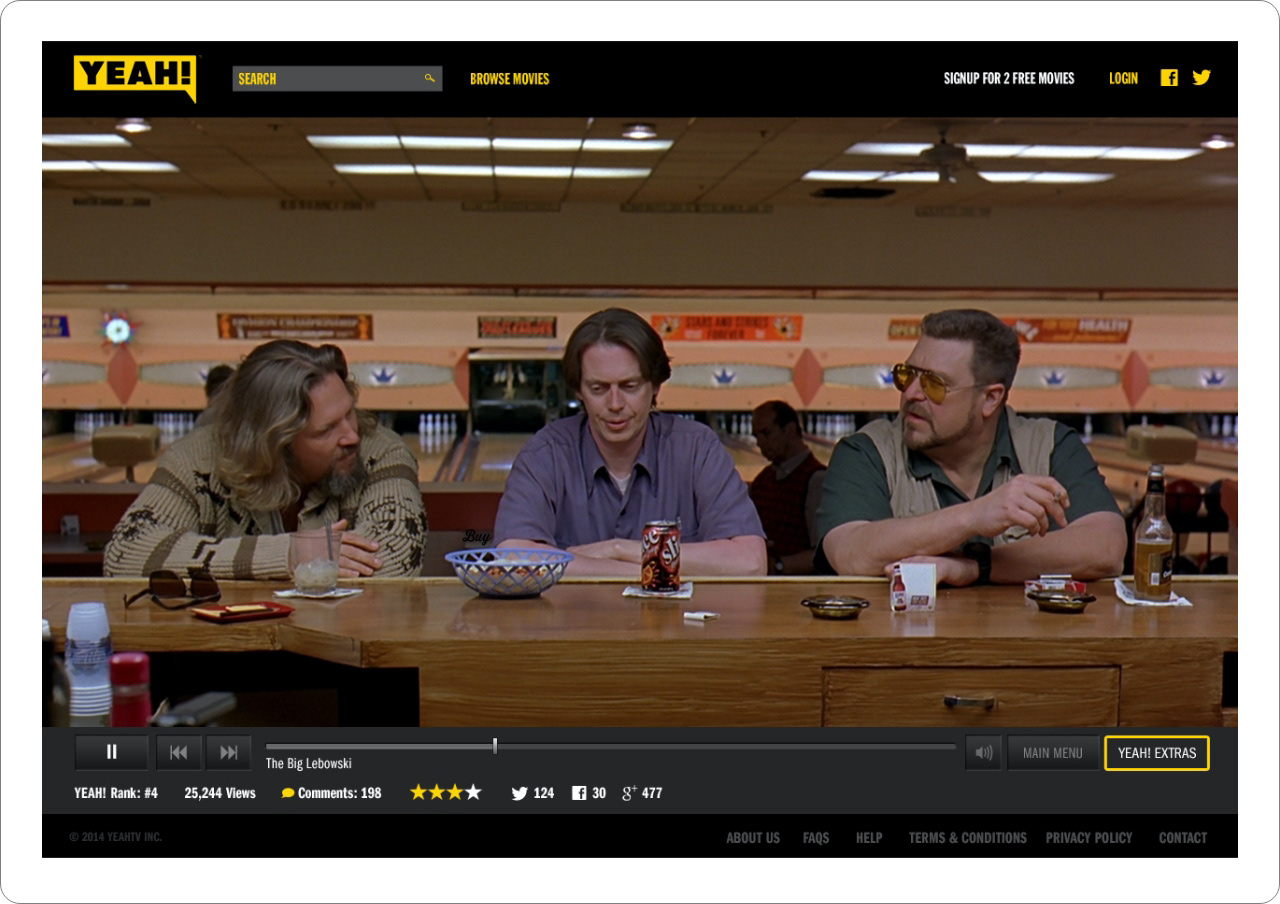Pause the movie playback
The width and height of the screenshot is (1280, 904).
[x=112, y=752]
